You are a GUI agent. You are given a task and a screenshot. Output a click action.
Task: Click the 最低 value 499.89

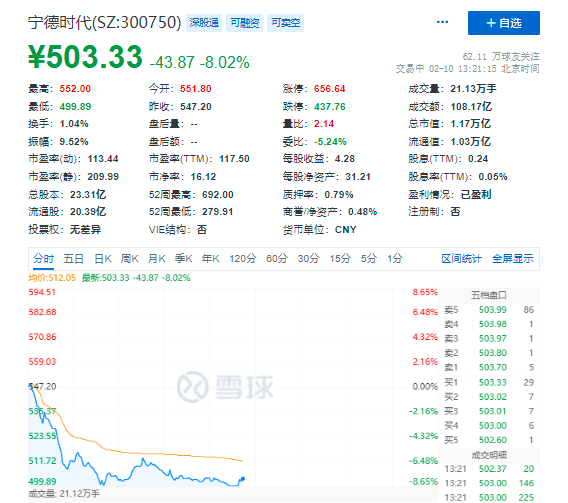coord(75,107)
